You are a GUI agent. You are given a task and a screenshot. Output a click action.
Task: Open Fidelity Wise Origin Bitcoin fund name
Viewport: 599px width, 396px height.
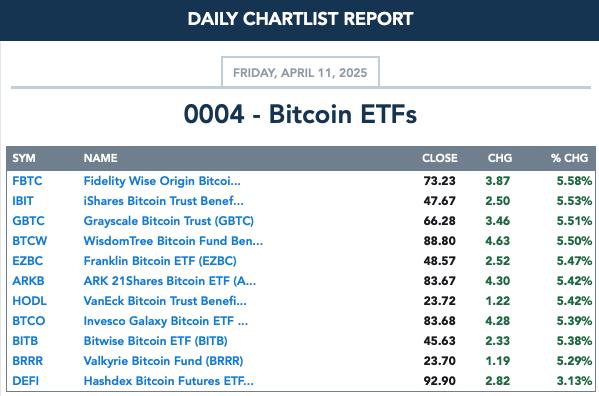[x=162, y=181]
